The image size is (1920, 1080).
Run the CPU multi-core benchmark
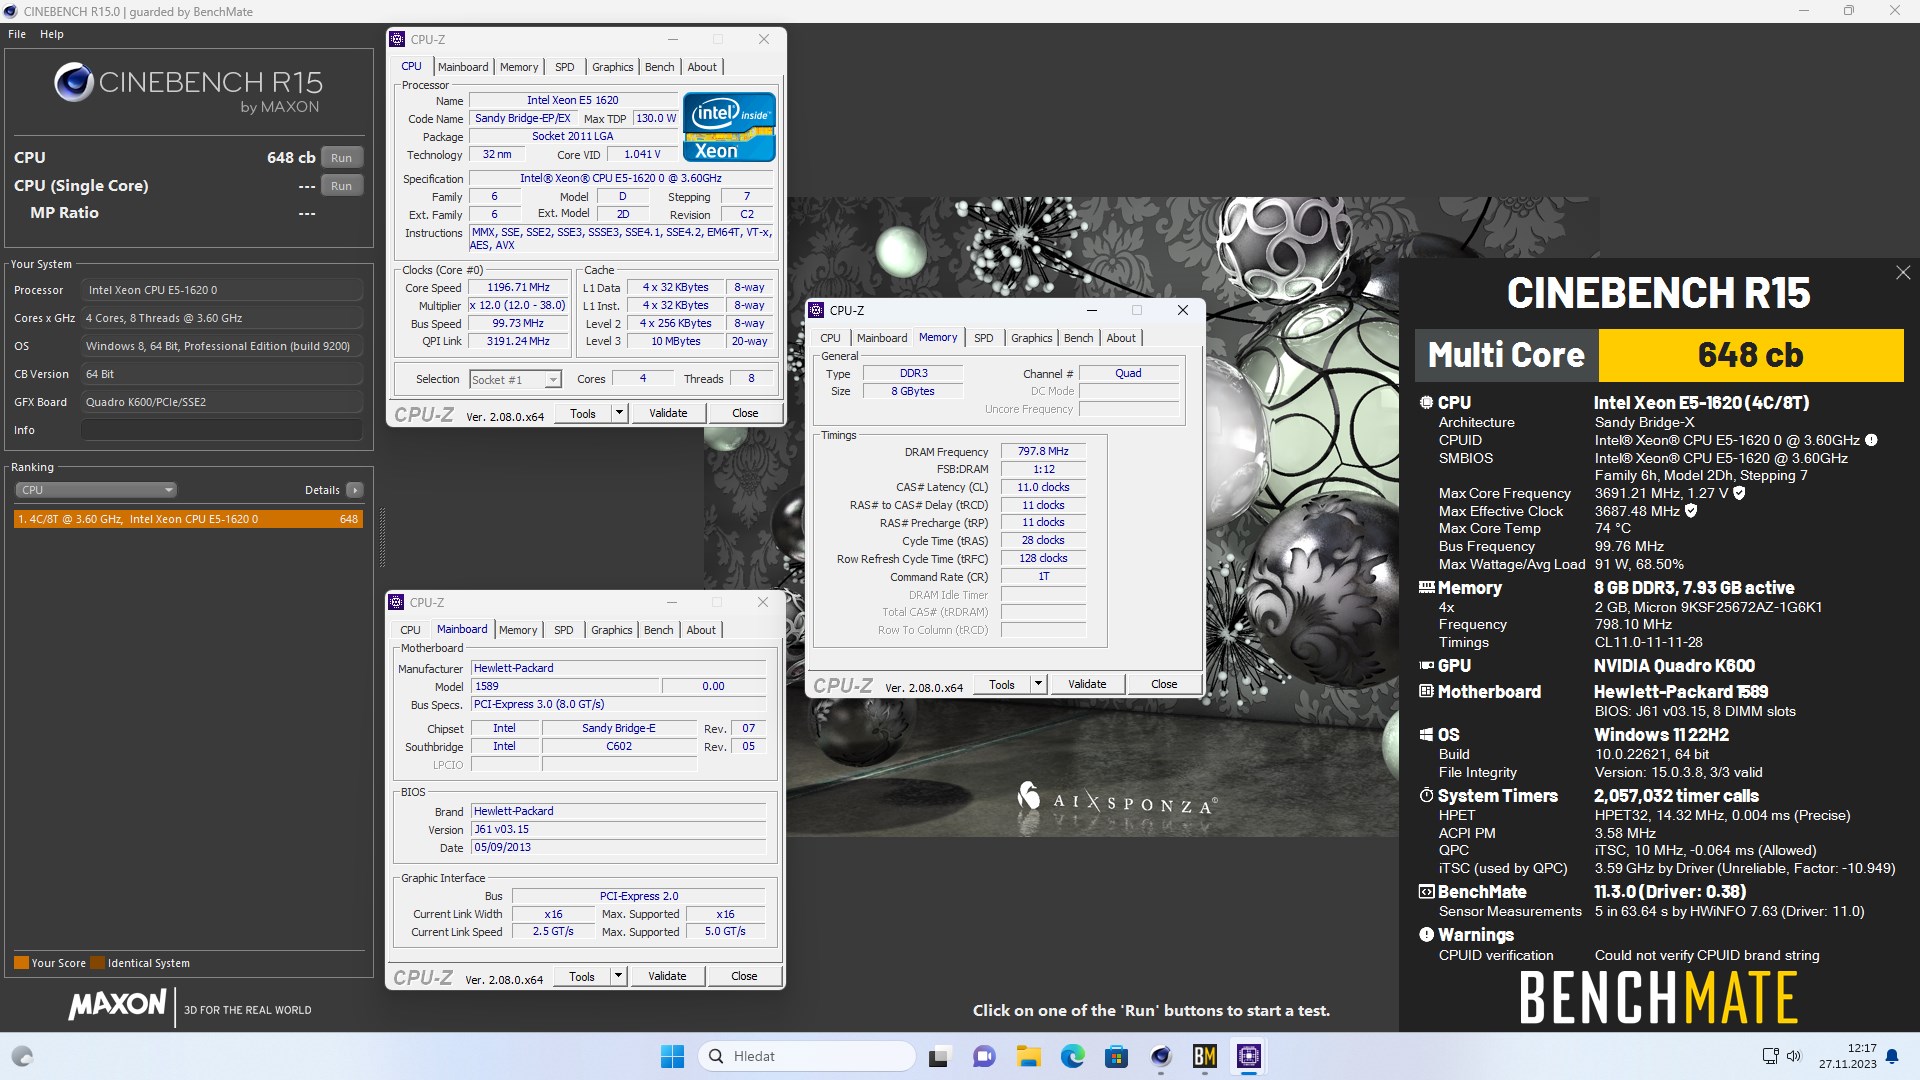(342, 158)
